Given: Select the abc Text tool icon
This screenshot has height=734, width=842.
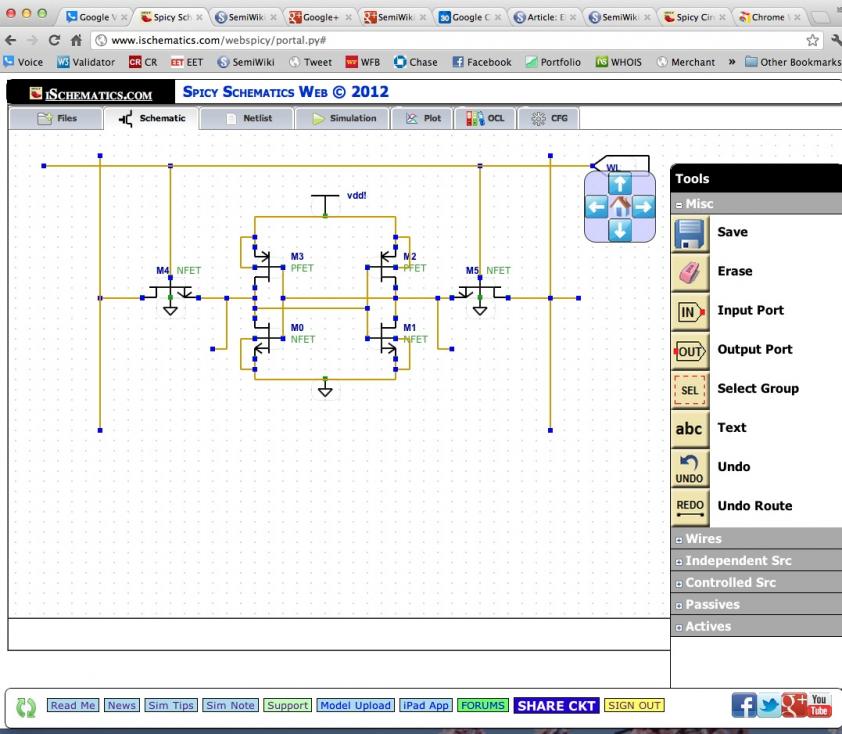Looking at the screenshot, I should pos(690,430).
